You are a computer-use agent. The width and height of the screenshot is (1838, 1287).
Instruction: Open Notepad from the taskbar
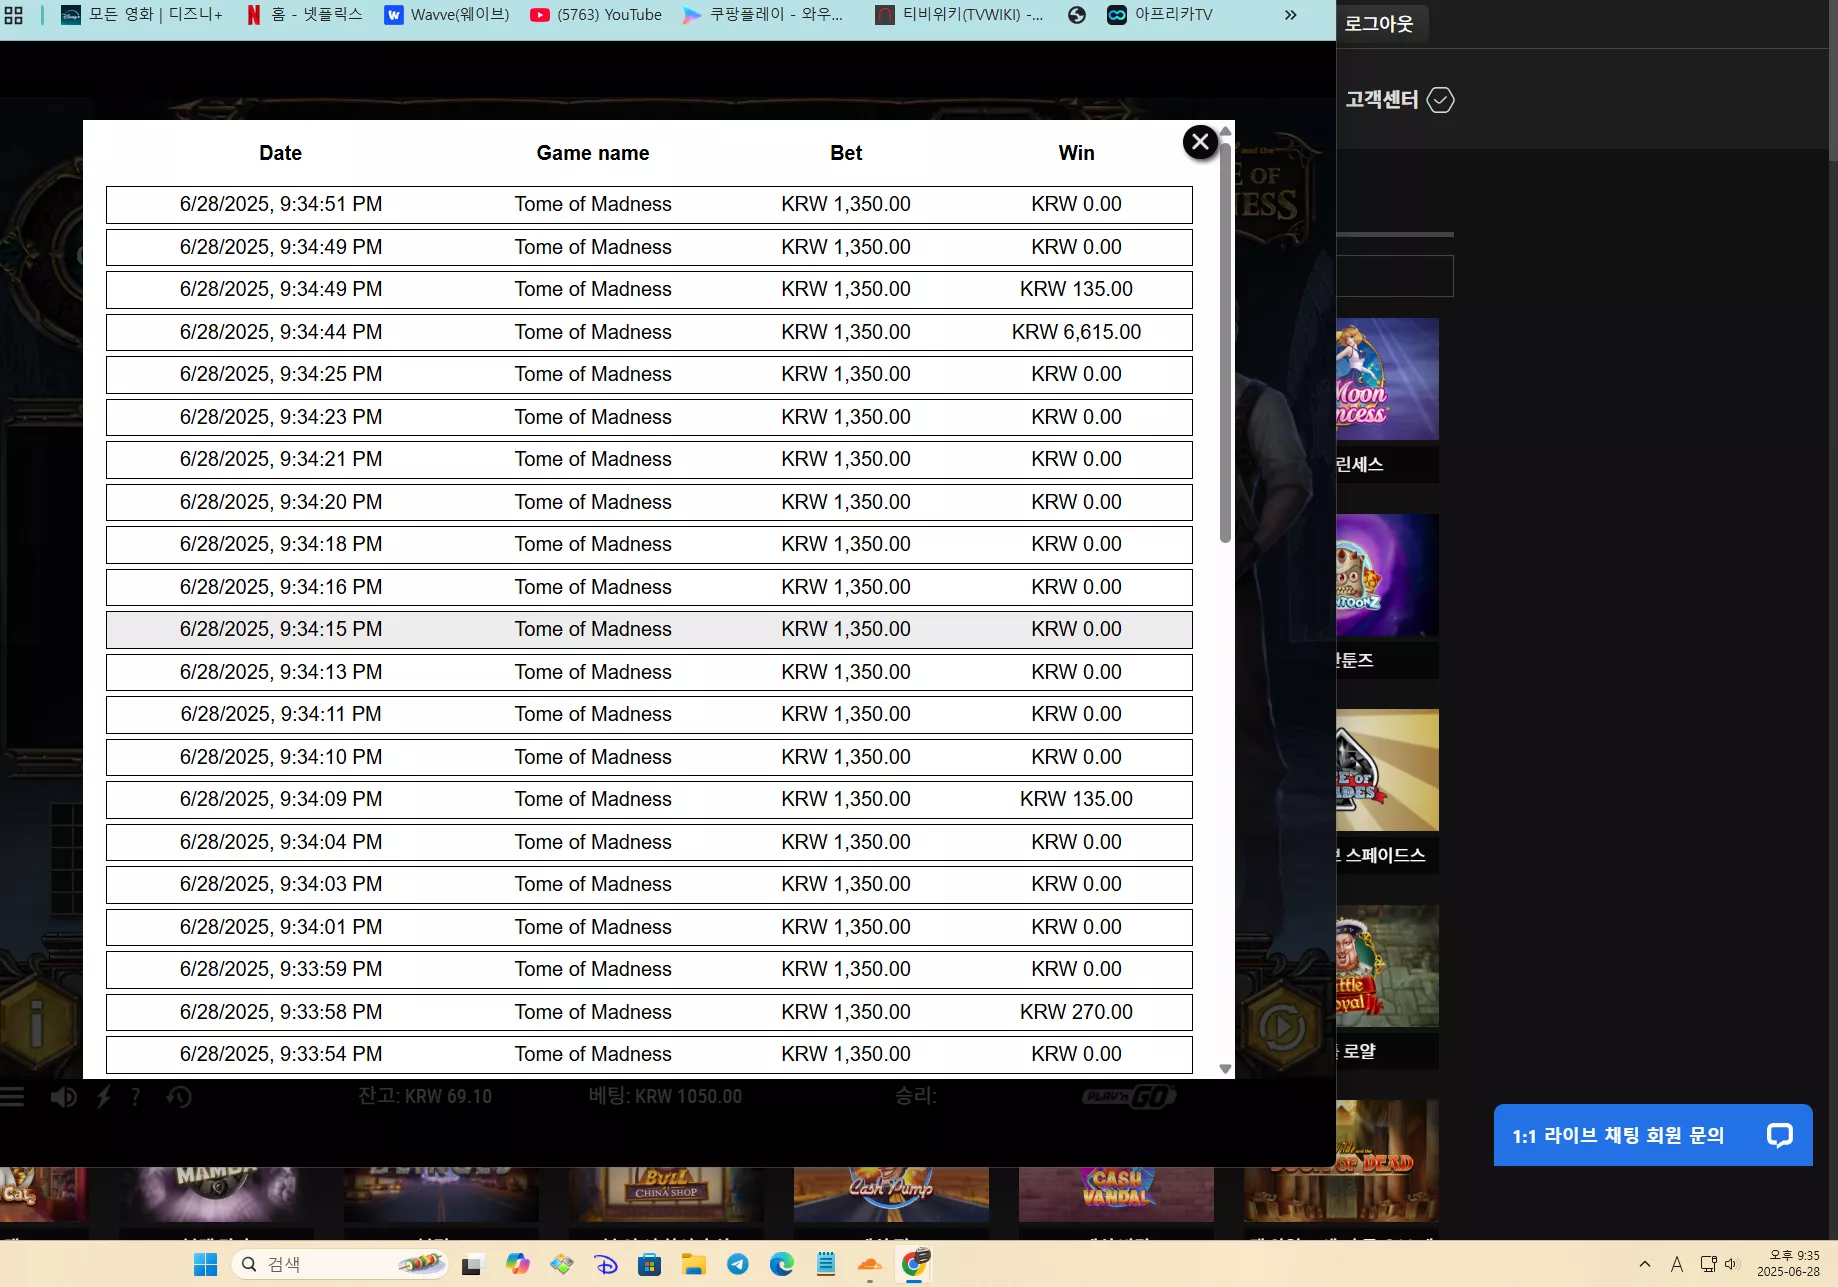(x=826, y=1265)
